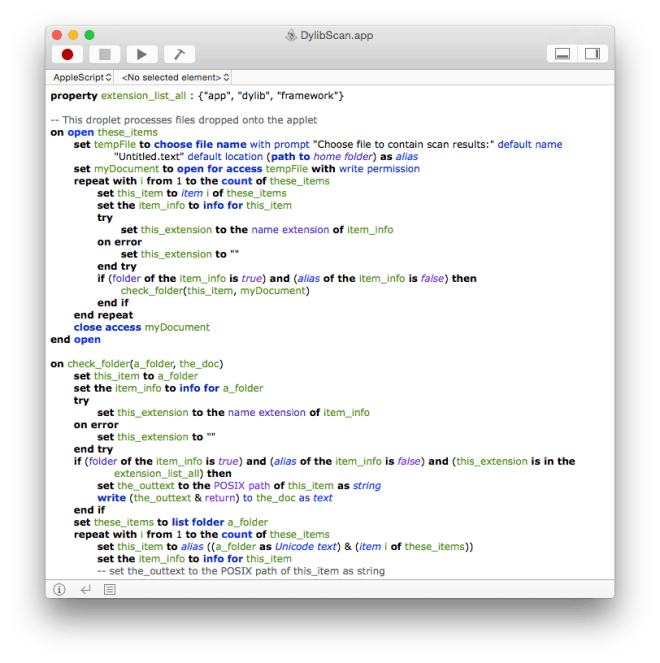
Task: Click the commented 'set the_outtext' line at bottom
Action: (241, 571)
